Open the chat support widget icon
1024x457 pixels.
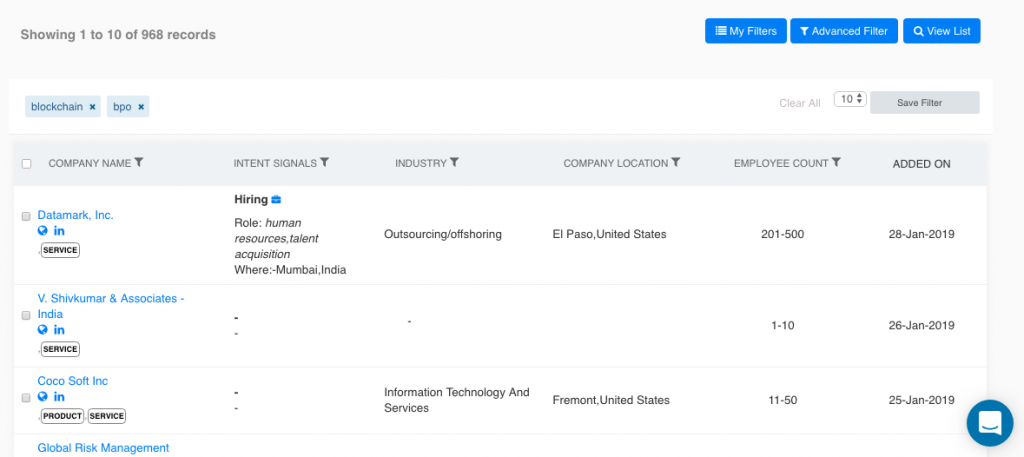point(989,423)
